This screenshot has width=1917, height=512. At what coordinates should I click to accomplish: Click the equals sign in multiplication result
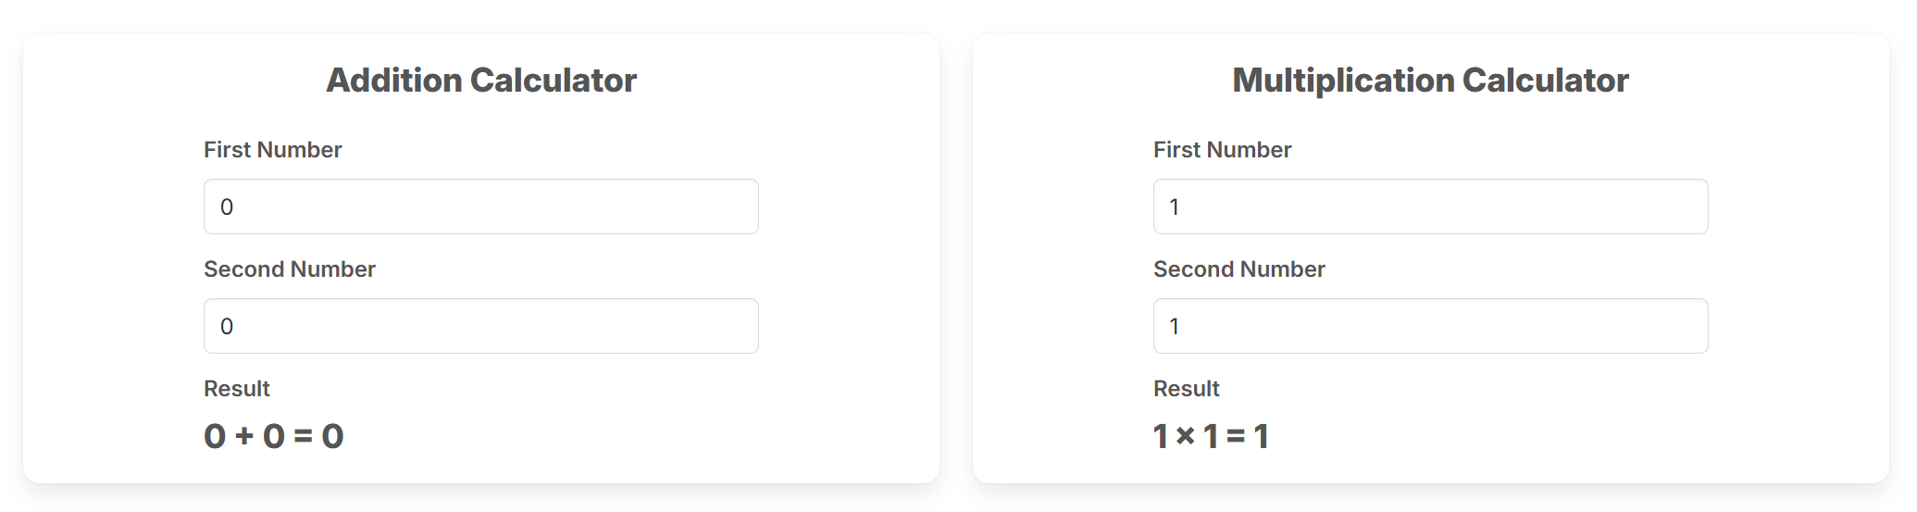1236,437
